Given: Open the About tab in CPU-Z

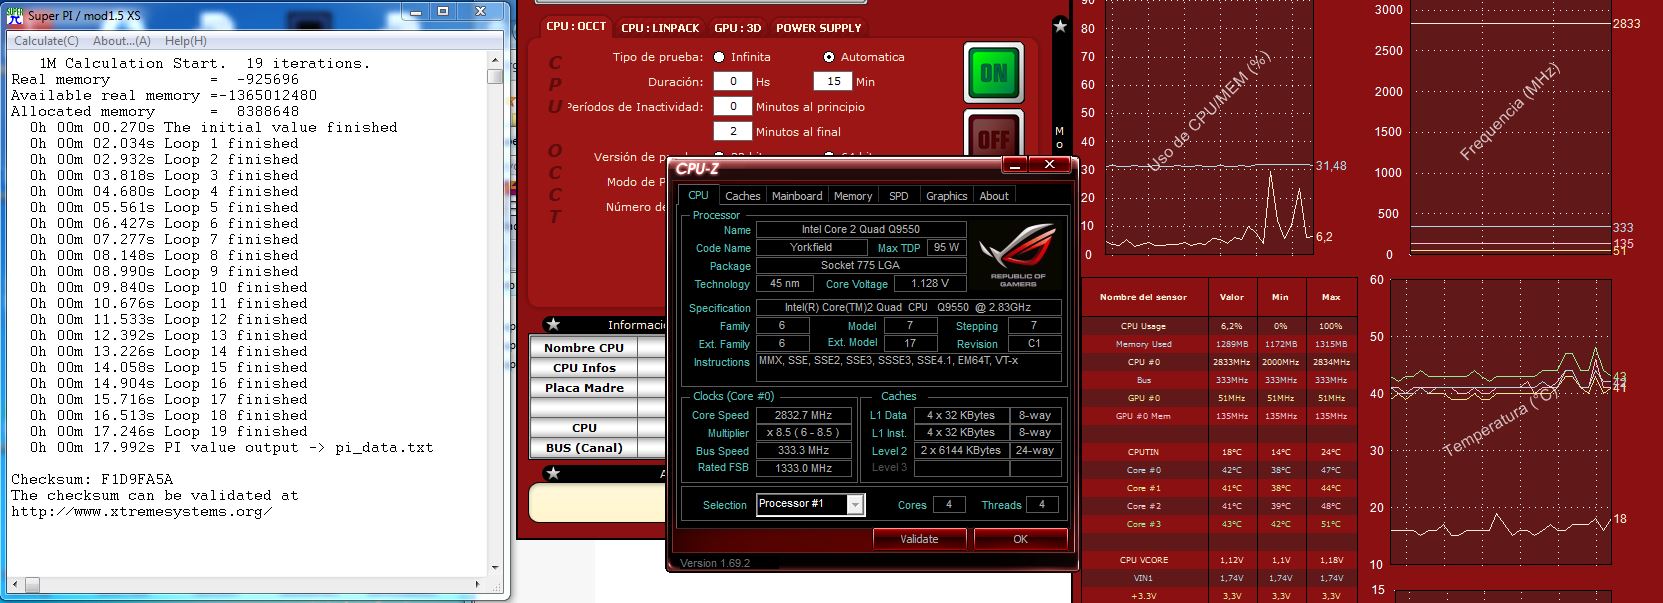Looking at the screenshot, I should click(x=994, y=196).
